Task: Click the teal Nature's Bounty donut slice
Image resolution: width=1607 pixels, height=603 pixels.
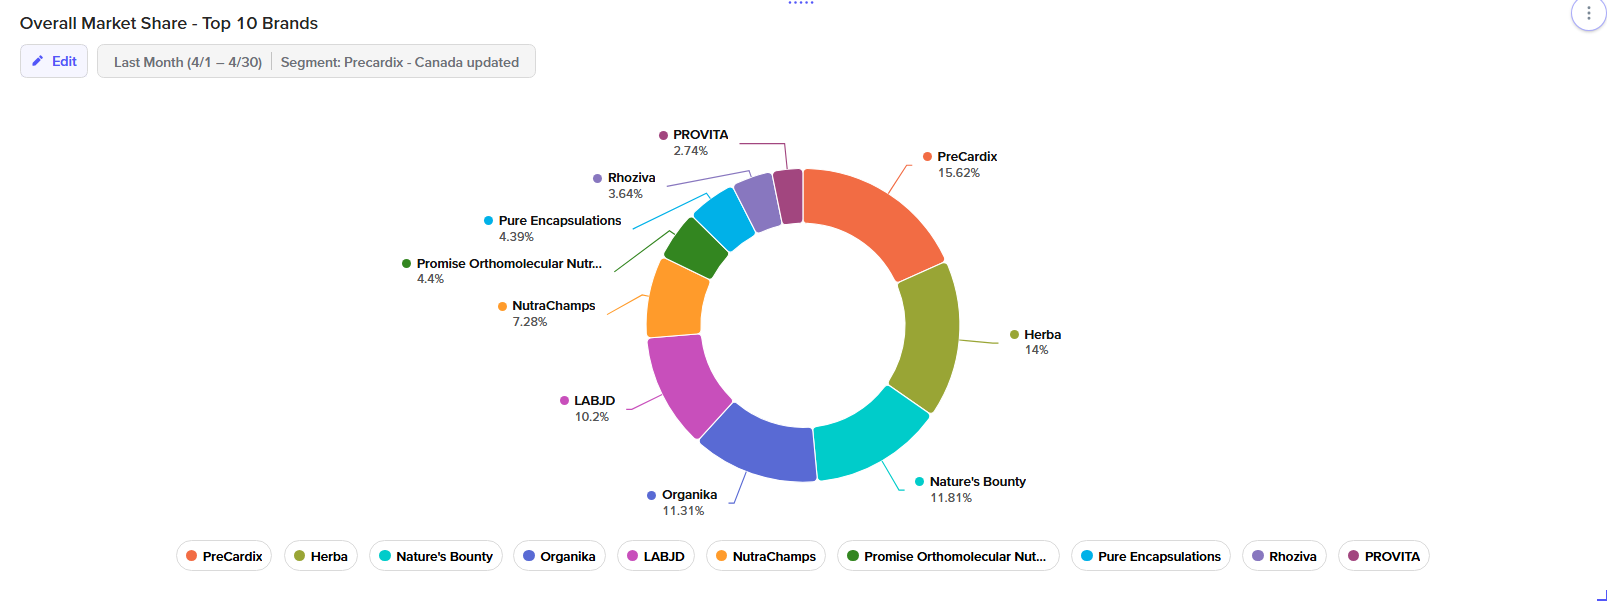Action: (867, 437)
